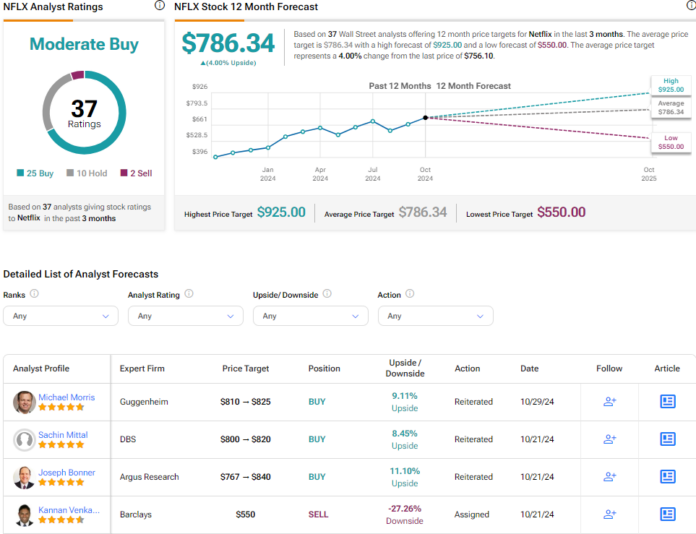Click info icon beside Ranks filter label

coord(35,294)
